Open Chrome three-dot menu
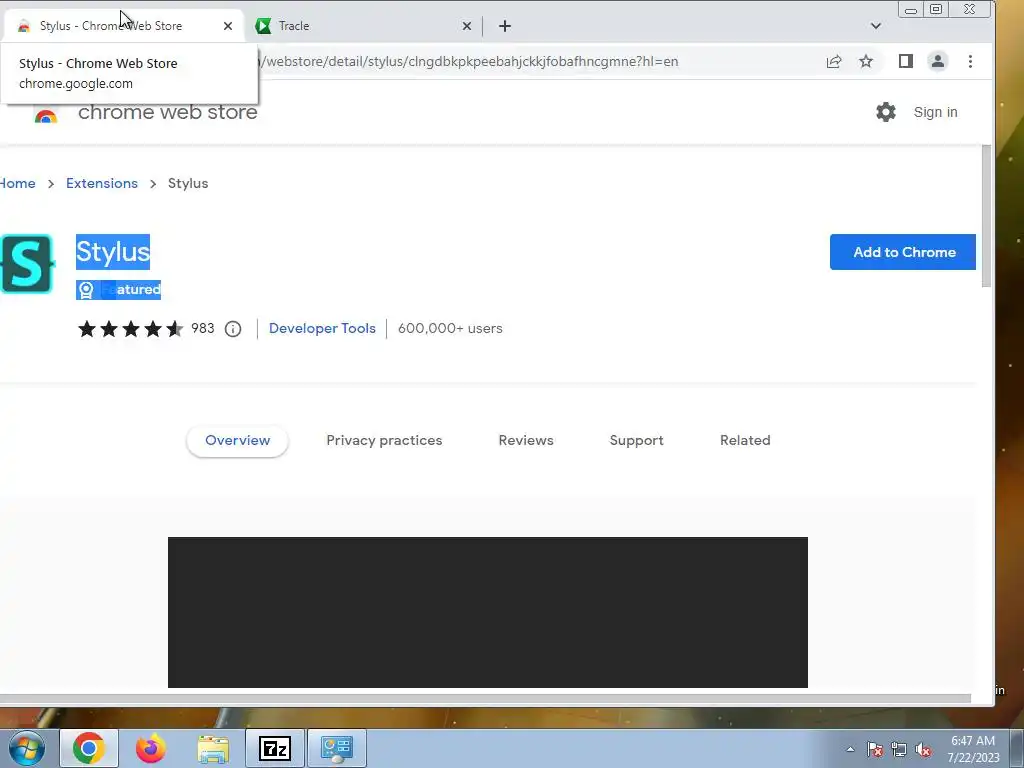Viewport: 1024px width, 768px height. [x=970, y=61]
